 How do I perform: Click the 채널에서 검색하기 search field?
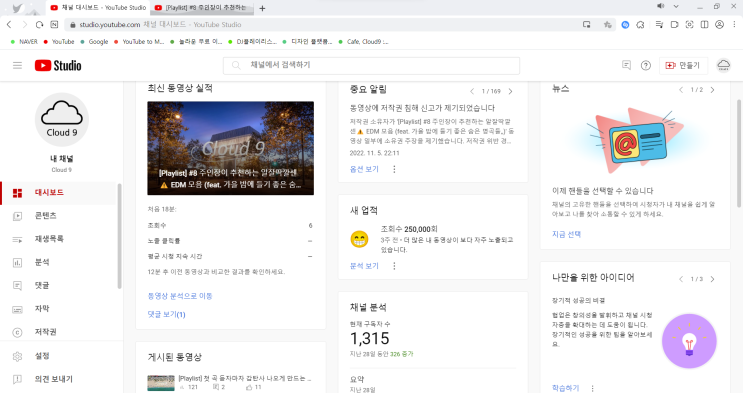(371, 65)
